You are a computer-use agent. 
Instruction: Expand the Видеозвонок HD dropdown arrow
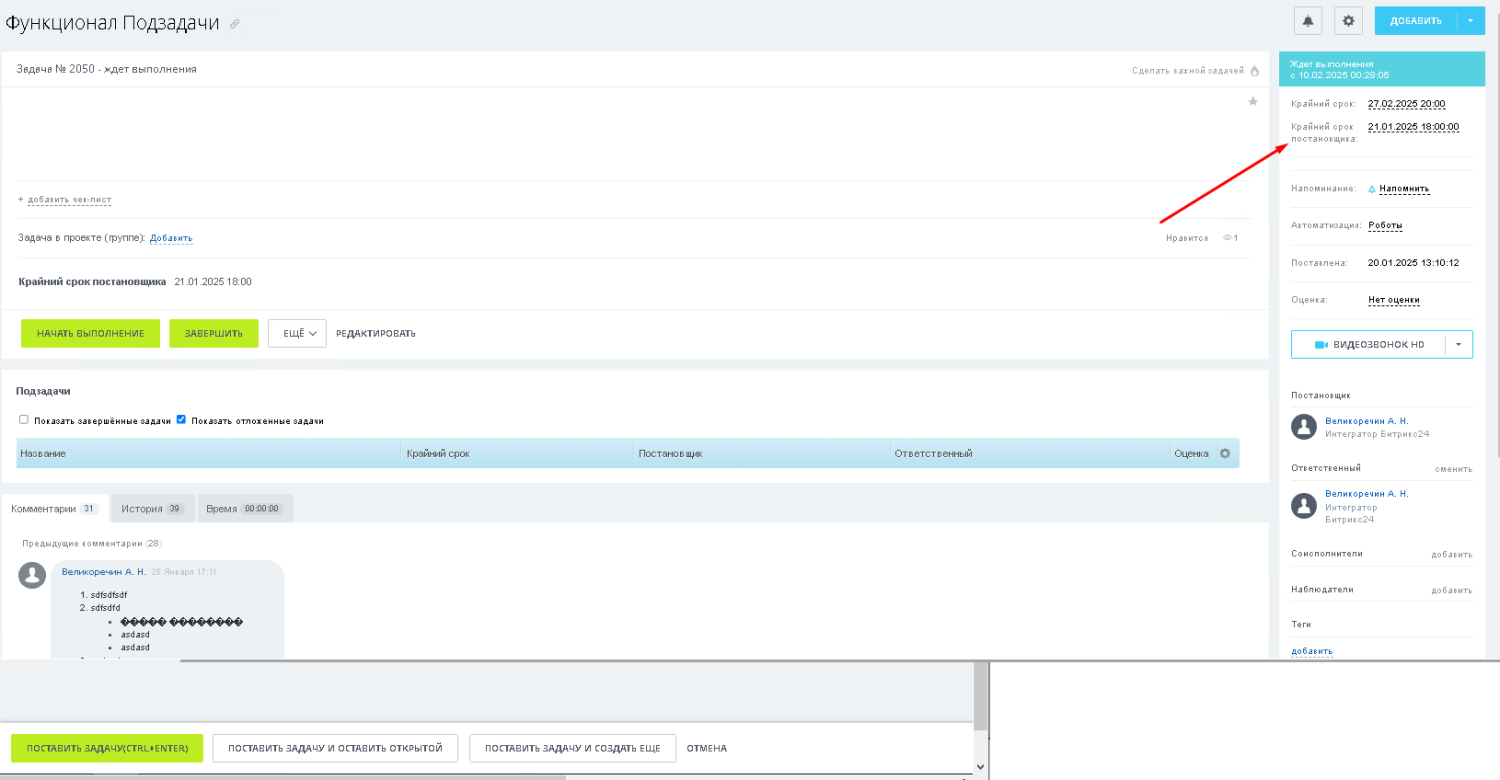(x=1458, y=344)
